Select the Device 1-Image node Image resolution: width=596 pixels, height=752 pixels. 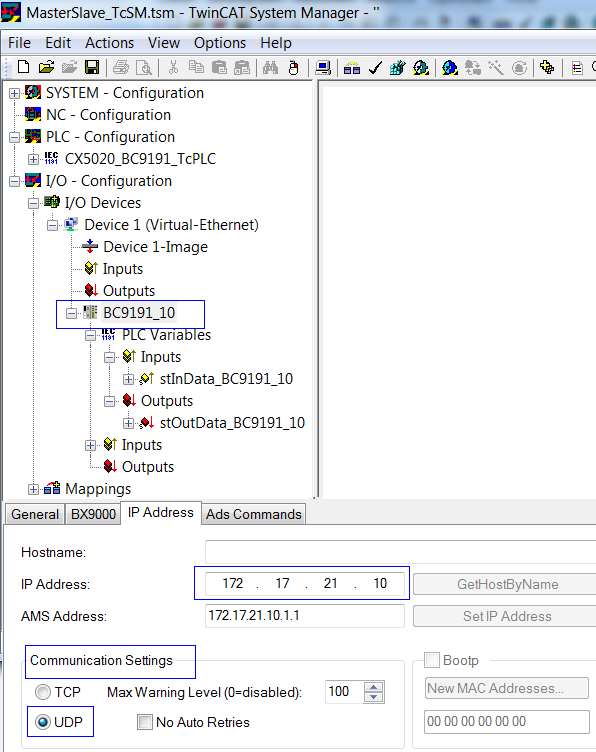point(155,247)
